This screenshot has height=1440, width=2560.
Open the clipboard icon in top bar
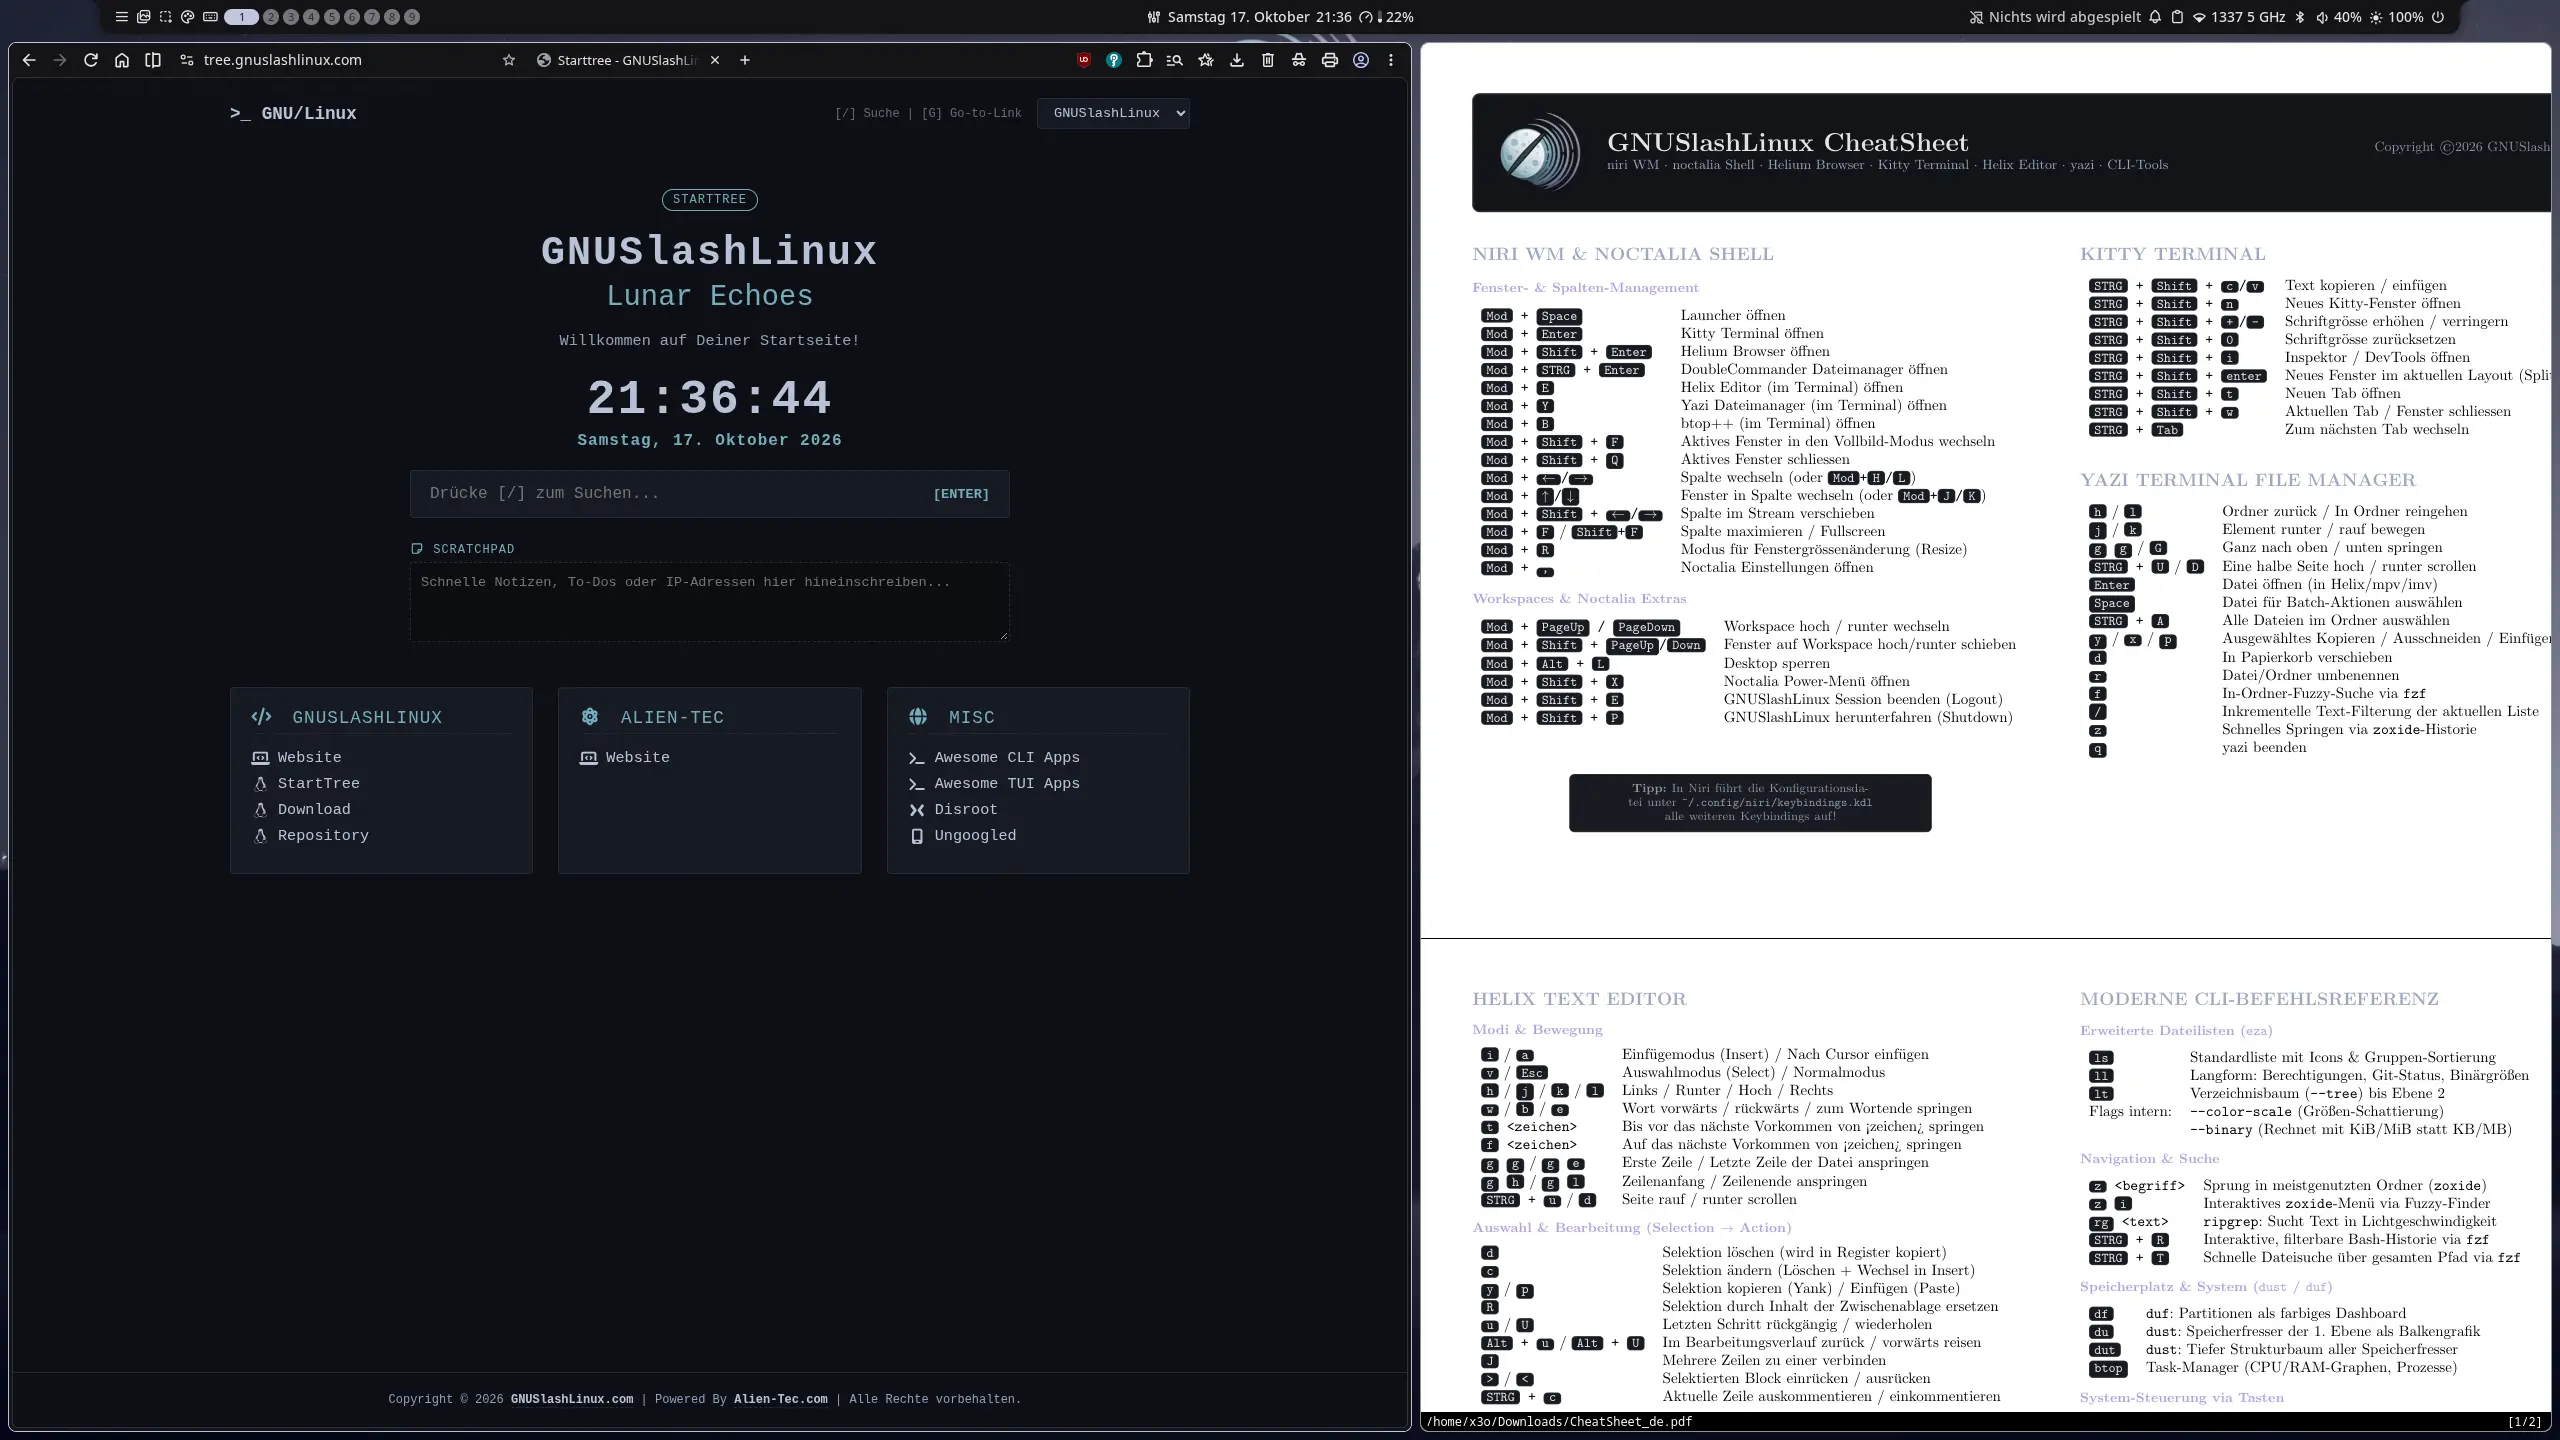pyautogui.click(x=2177, y=17)
